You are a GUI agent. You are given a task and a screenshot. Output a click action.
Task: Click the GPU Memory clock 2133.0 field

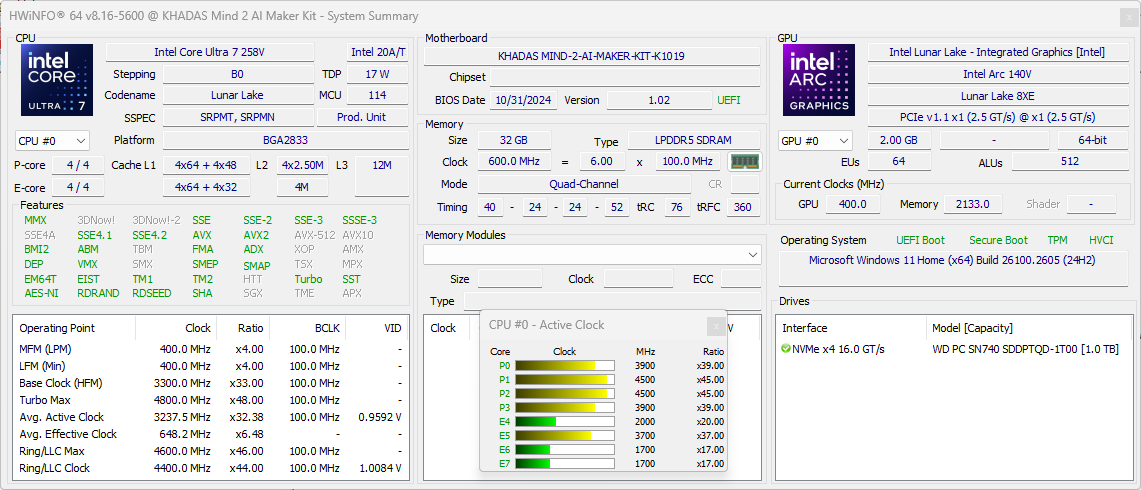pyautogui.click(x=973, y=204)
